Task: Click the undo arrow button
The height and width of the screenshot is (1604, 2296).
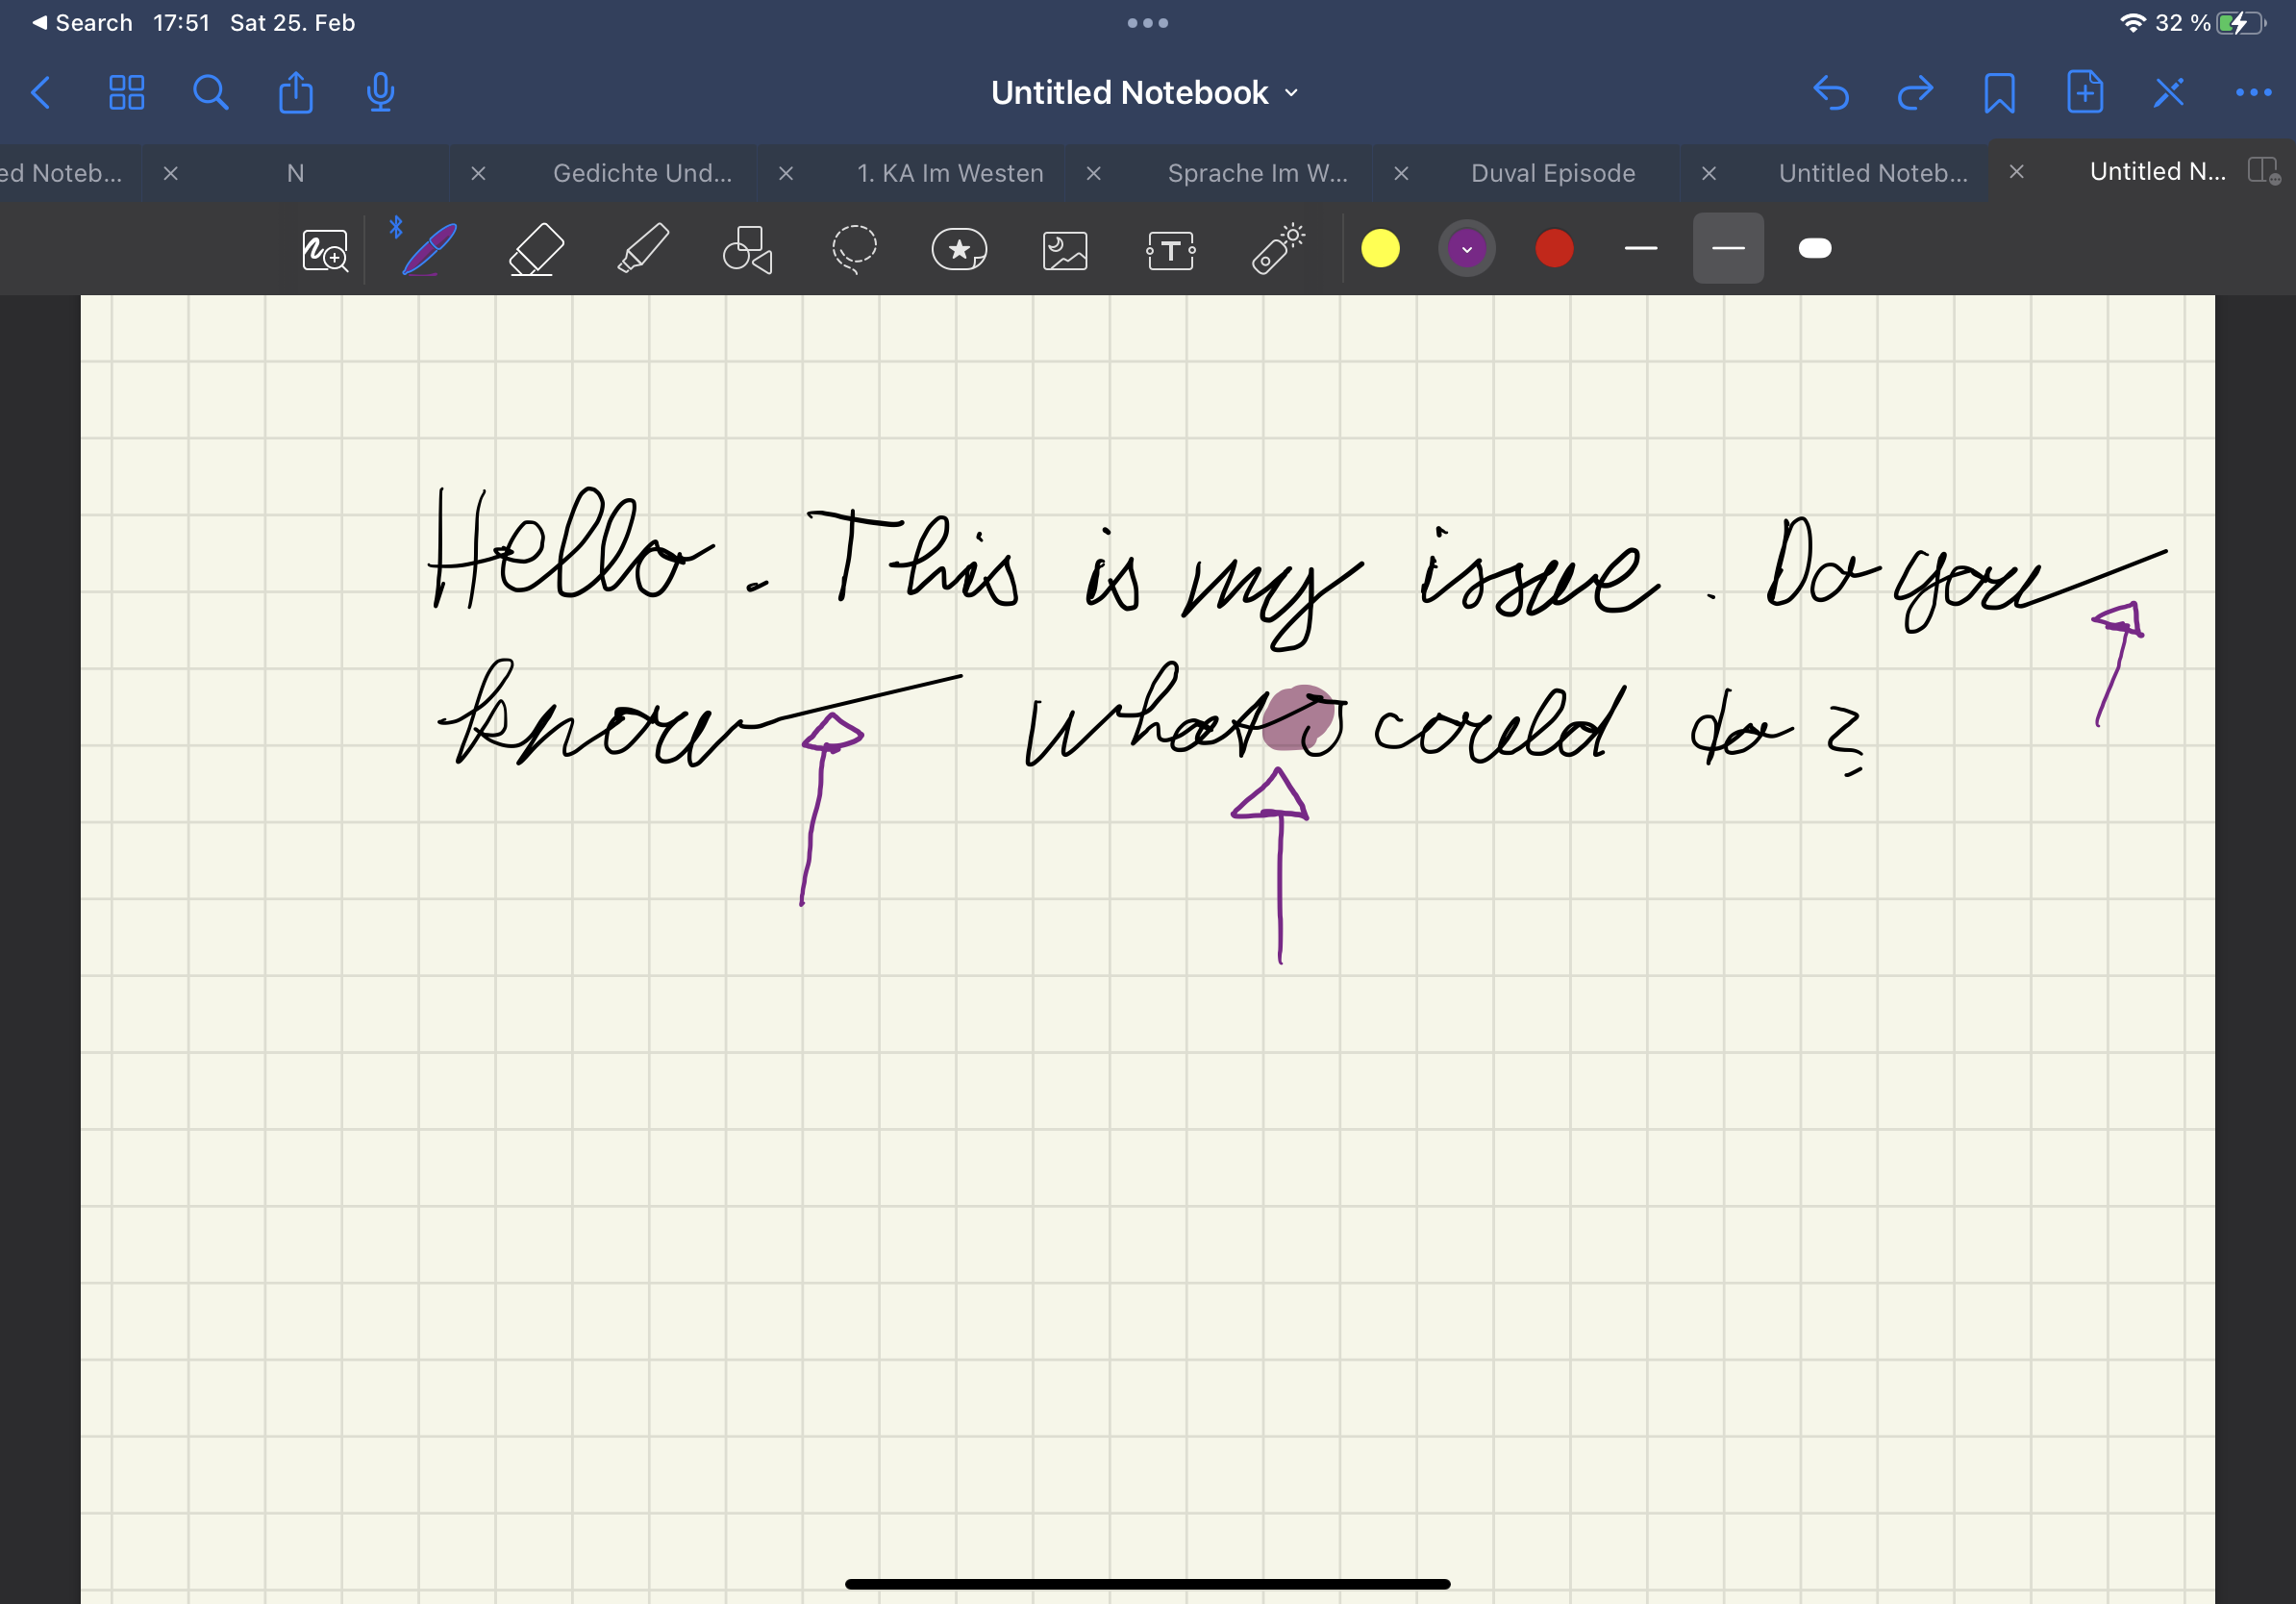Action: point(1830,93)
